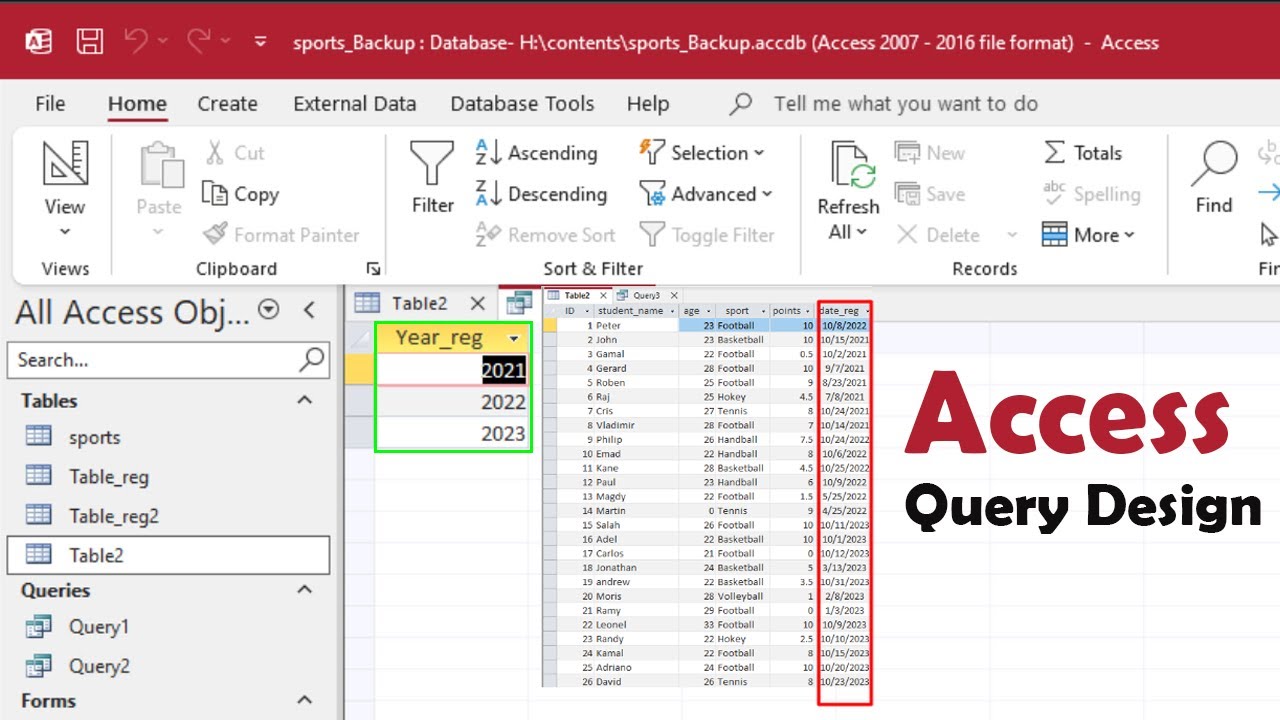Open the Database Tools tab

522,104
